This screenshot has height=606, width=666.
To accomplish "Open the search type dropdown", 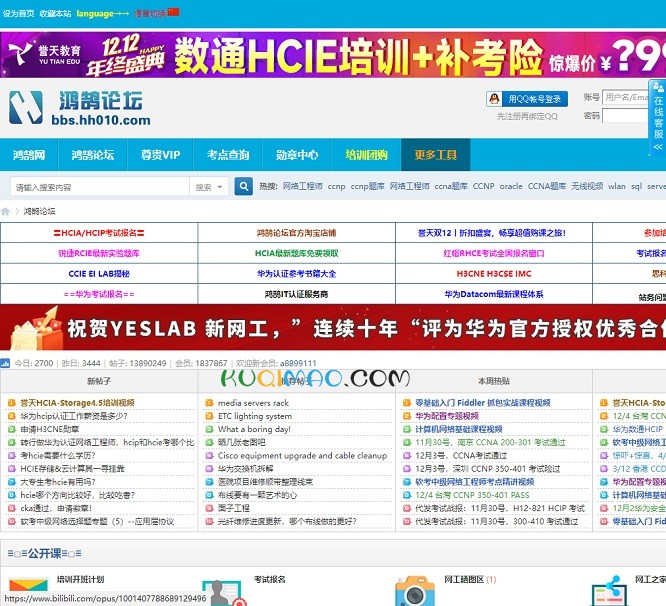I will pyautogui.click(x=209, y=187).
